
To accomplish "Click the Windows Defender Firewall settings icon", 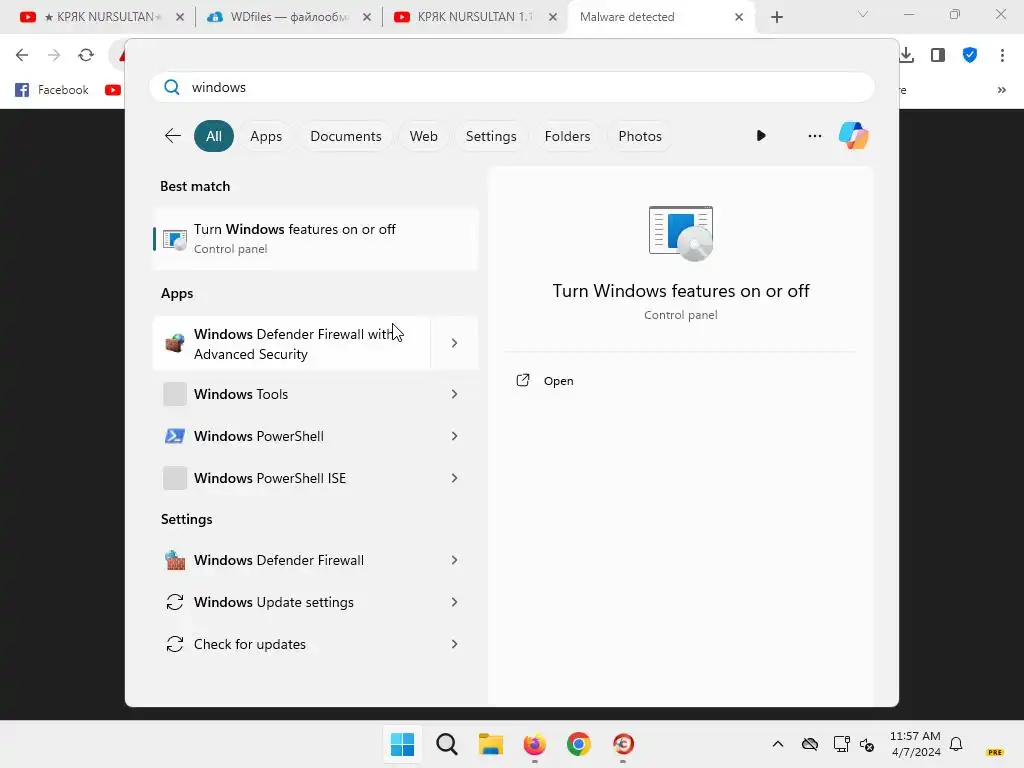I will click(x=175, y=560).
